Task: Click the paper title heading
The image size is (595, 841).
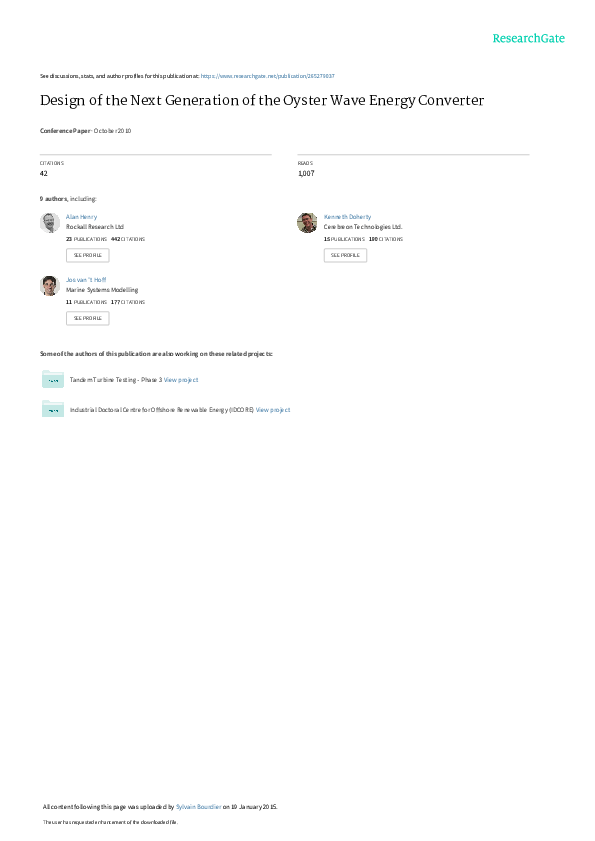Action: coord(262,100)
